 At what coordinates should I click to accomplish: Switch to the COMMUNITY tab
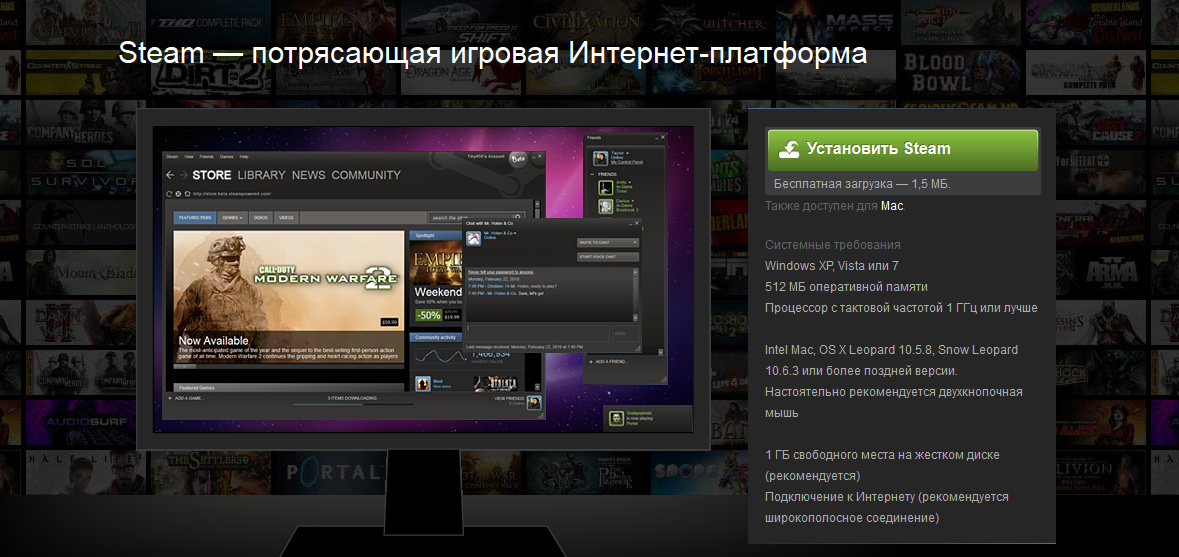pyautogui.click(x=366, y=175)
